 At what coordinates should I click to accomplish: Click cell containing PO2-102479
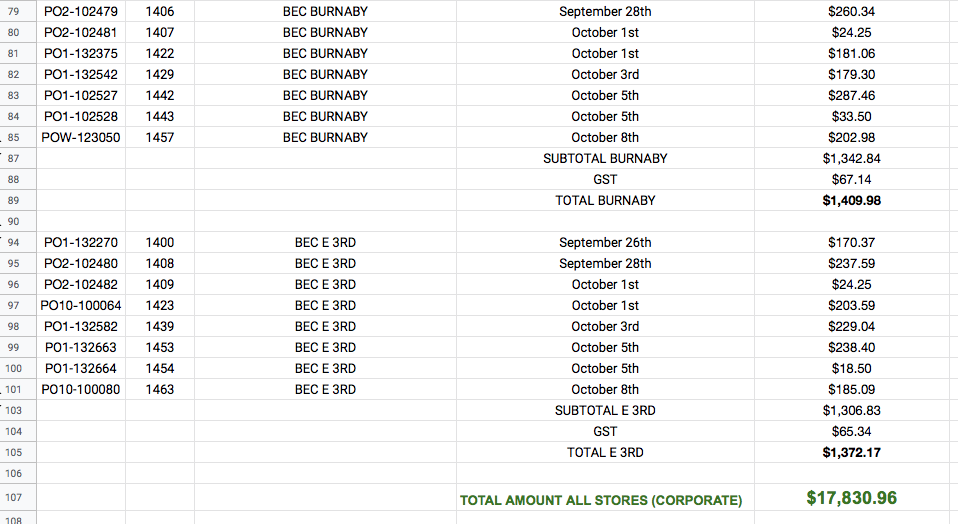coord(81,11)
